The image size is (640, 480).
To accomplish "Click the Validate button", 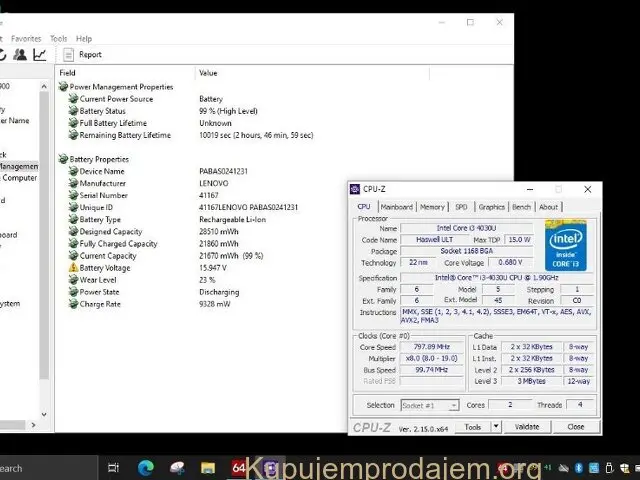I will tap(527, 426).
